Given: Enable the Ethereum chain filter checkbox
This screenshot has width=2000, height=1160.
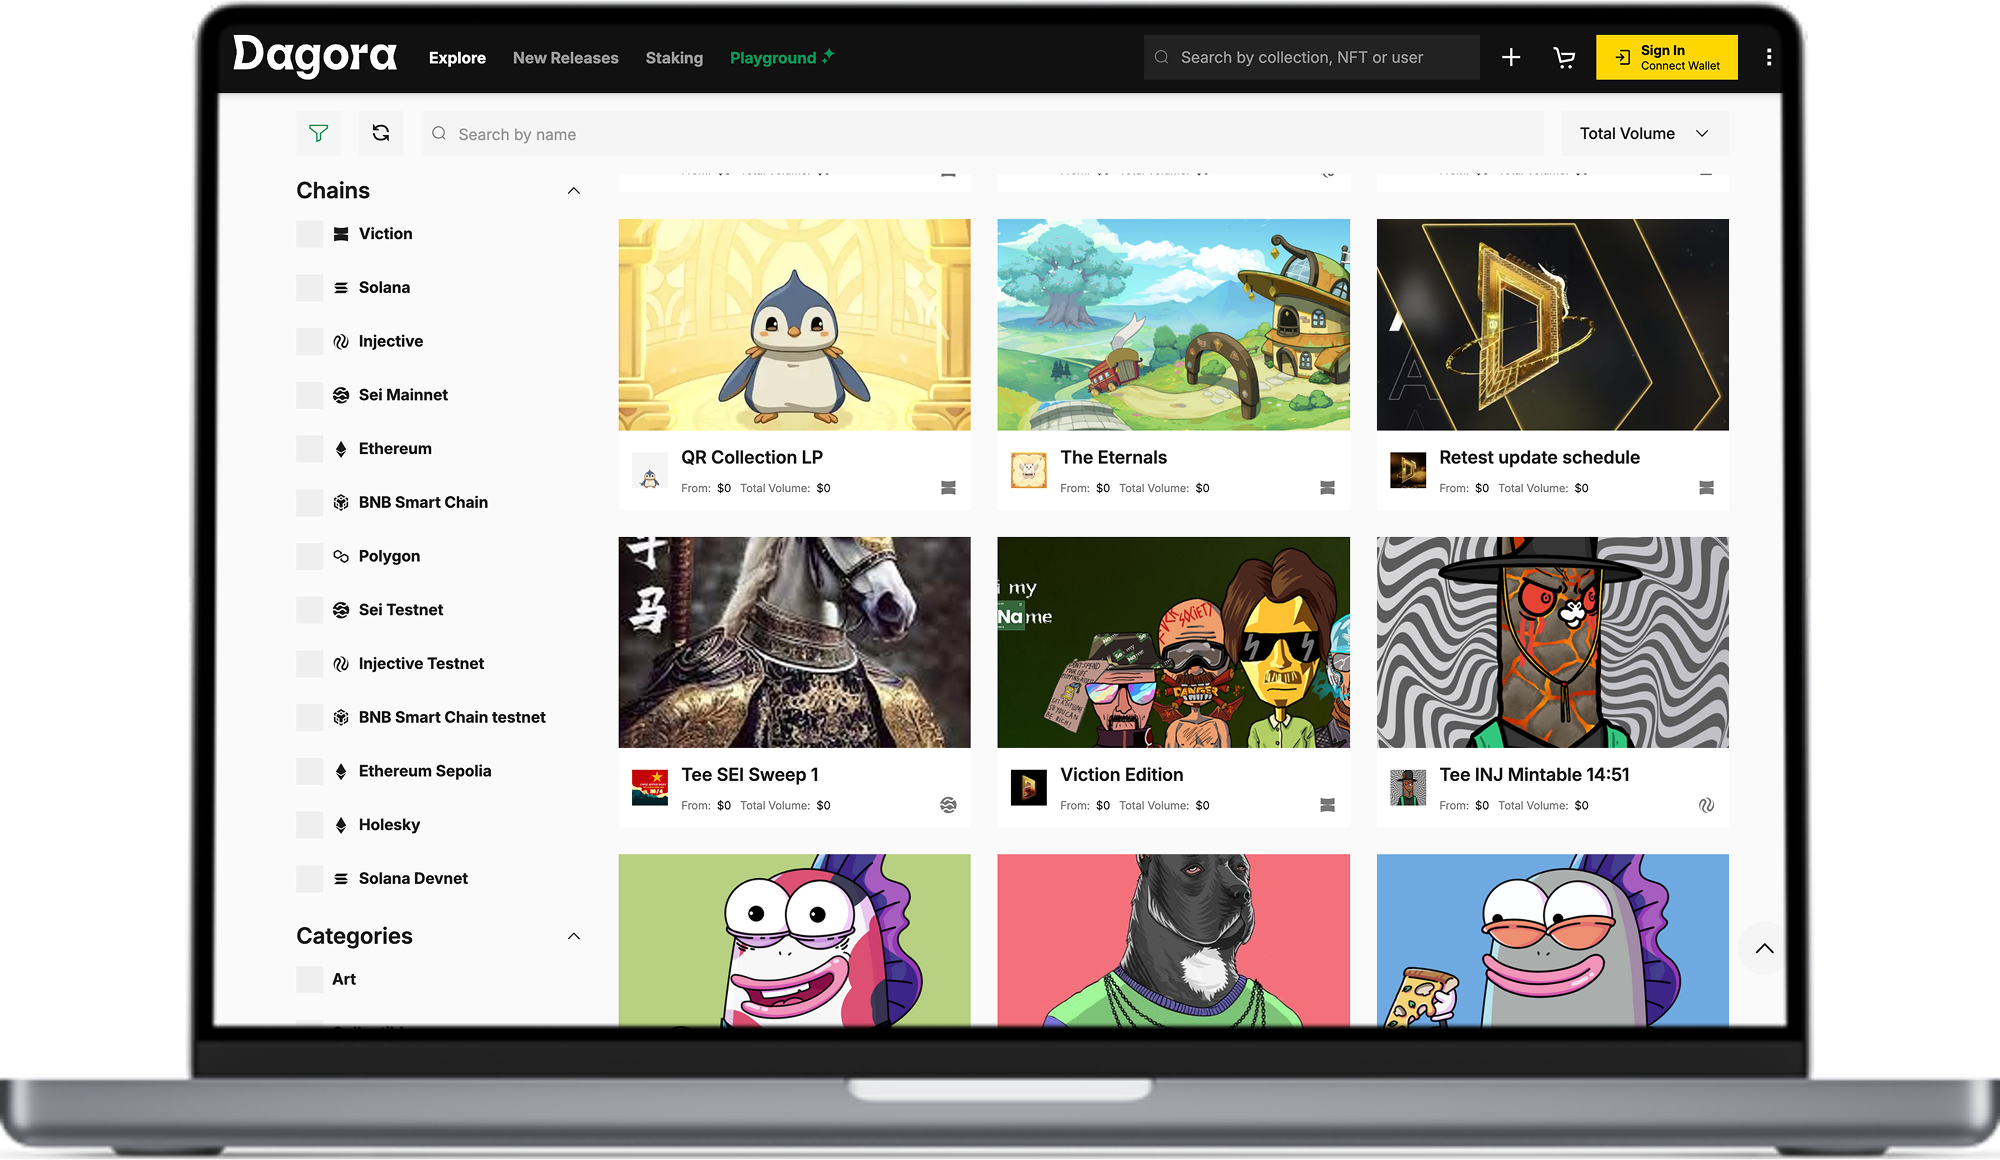Looking at the screenshot, I should [310, 449].
